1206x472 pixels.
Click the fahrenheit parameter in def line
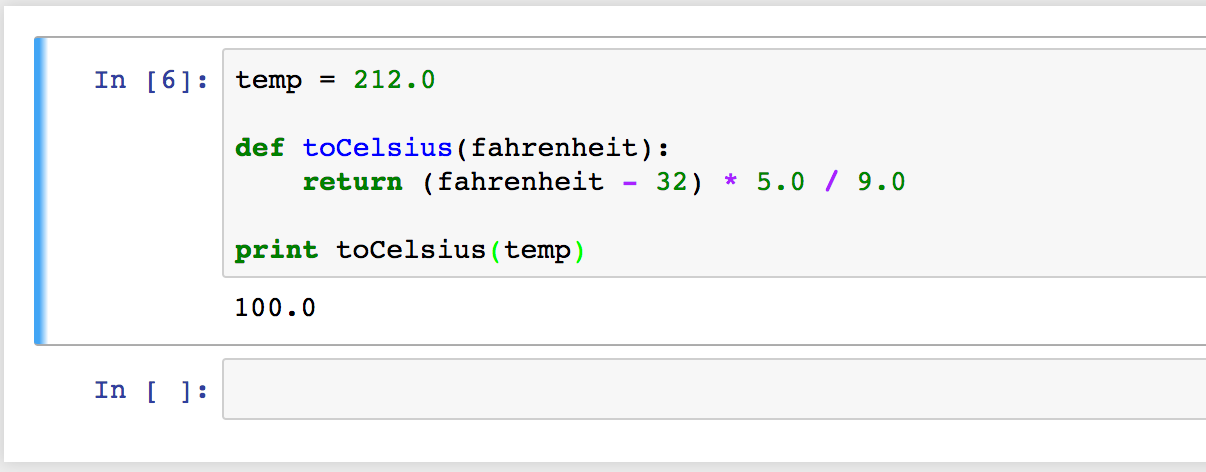click(553, 148)
